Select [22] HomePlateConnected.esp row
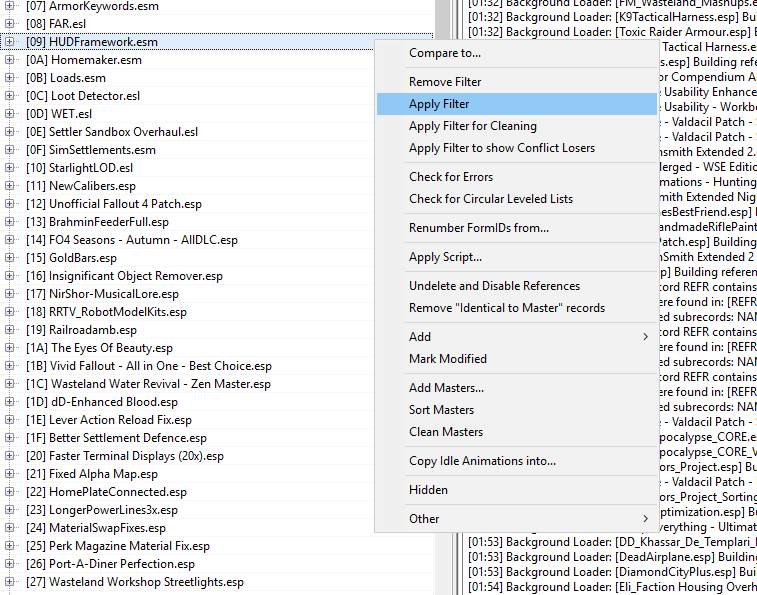Screen dimensions: 757x595 106,492
